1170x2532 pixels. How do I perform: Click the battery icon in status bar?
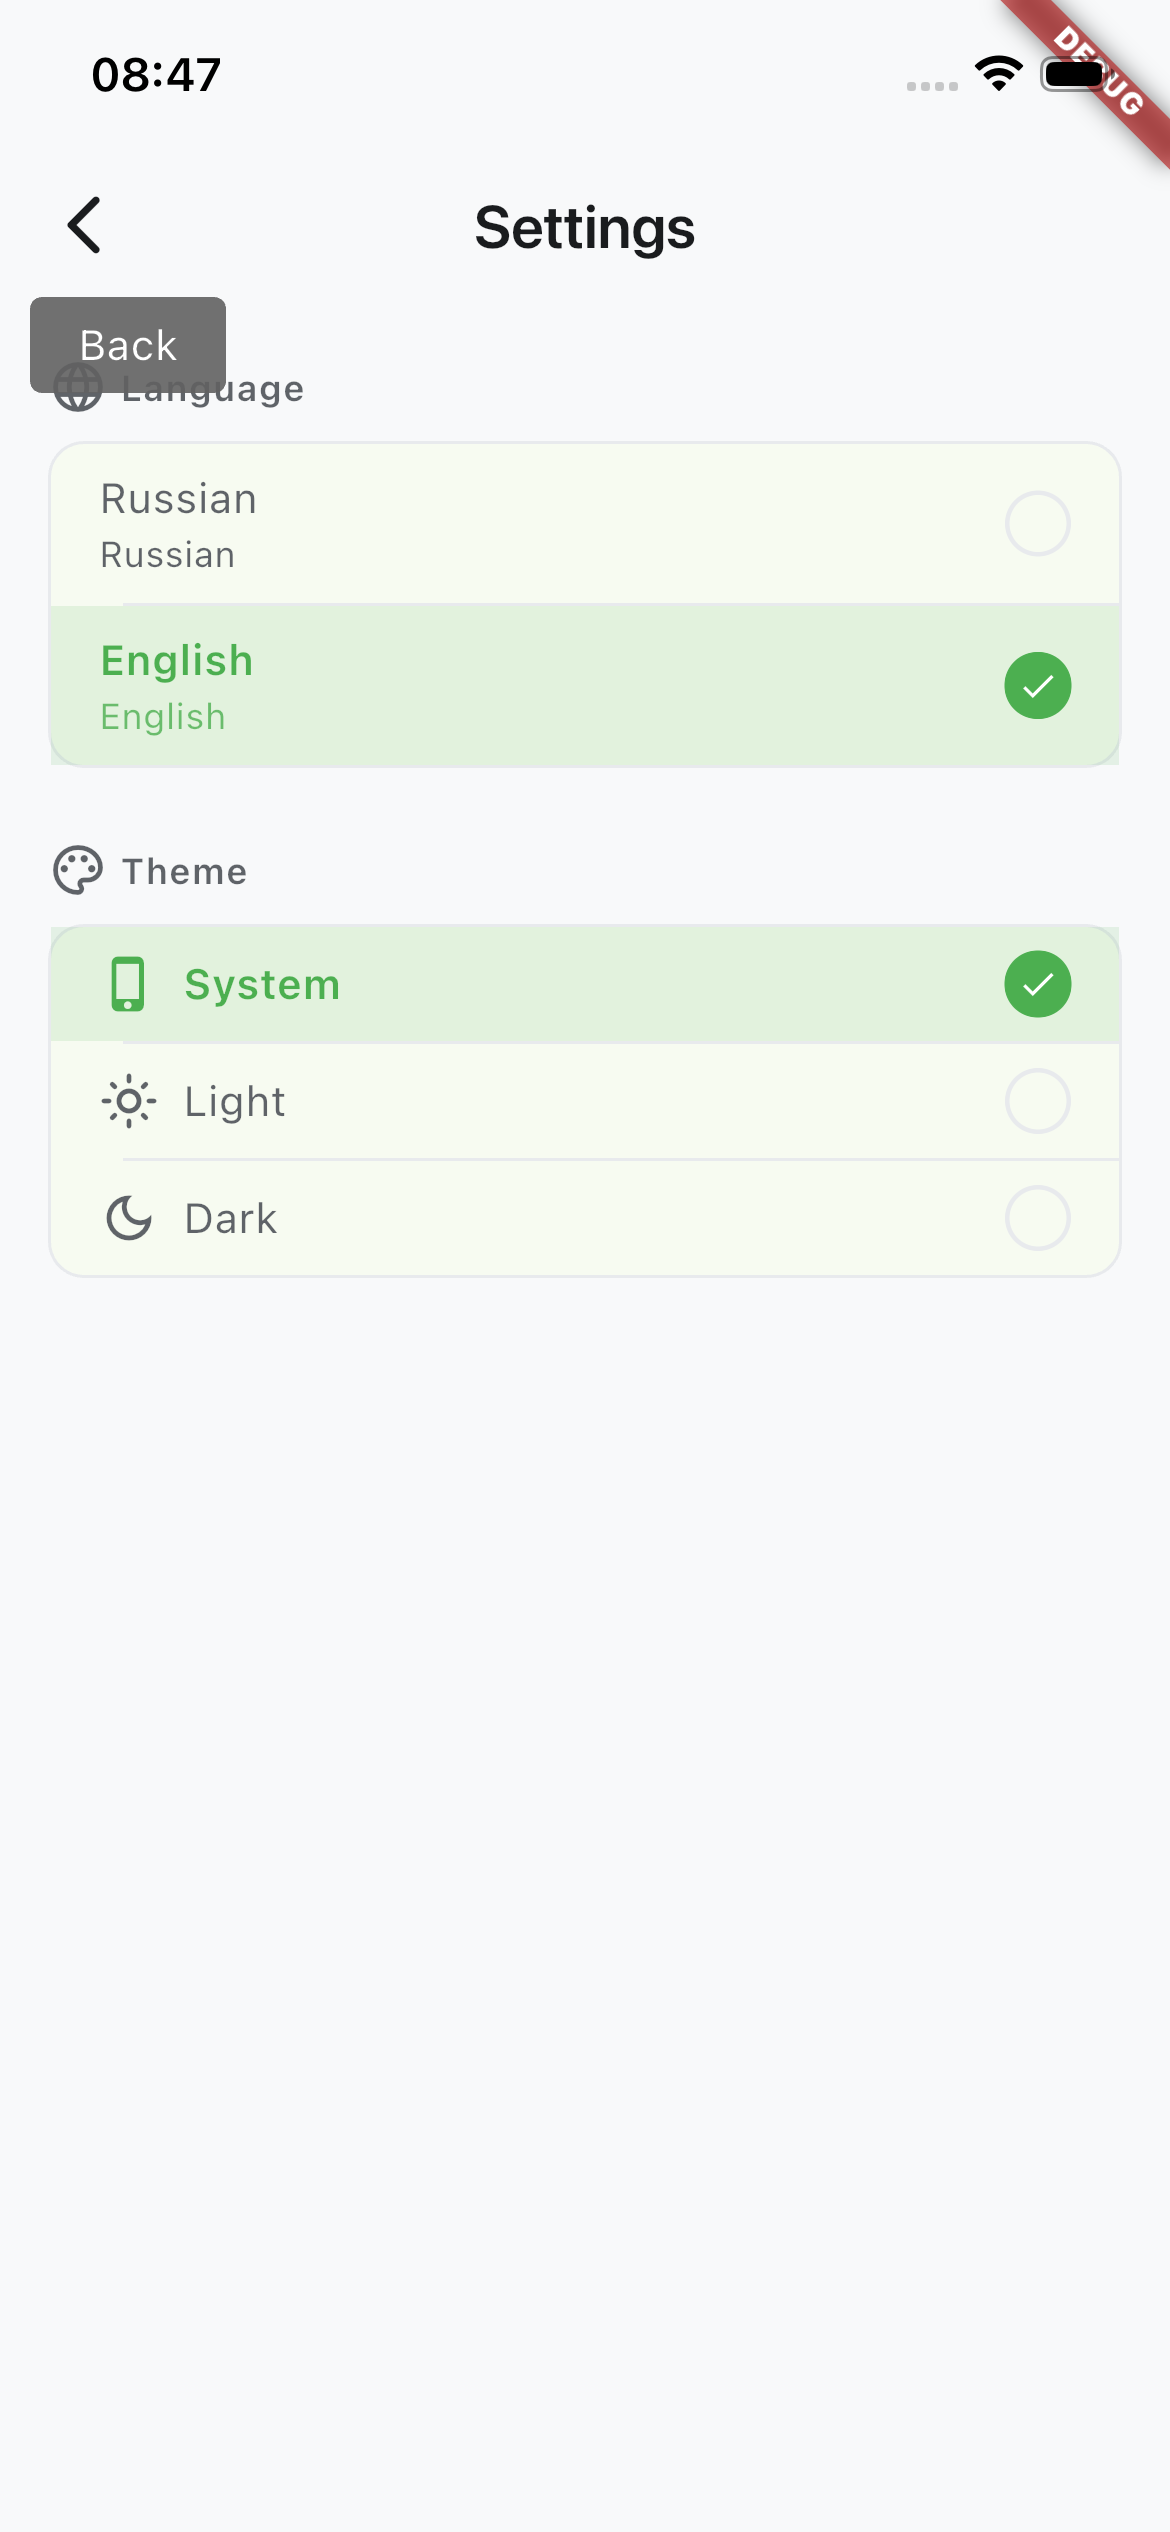[x=1075, y=74]
